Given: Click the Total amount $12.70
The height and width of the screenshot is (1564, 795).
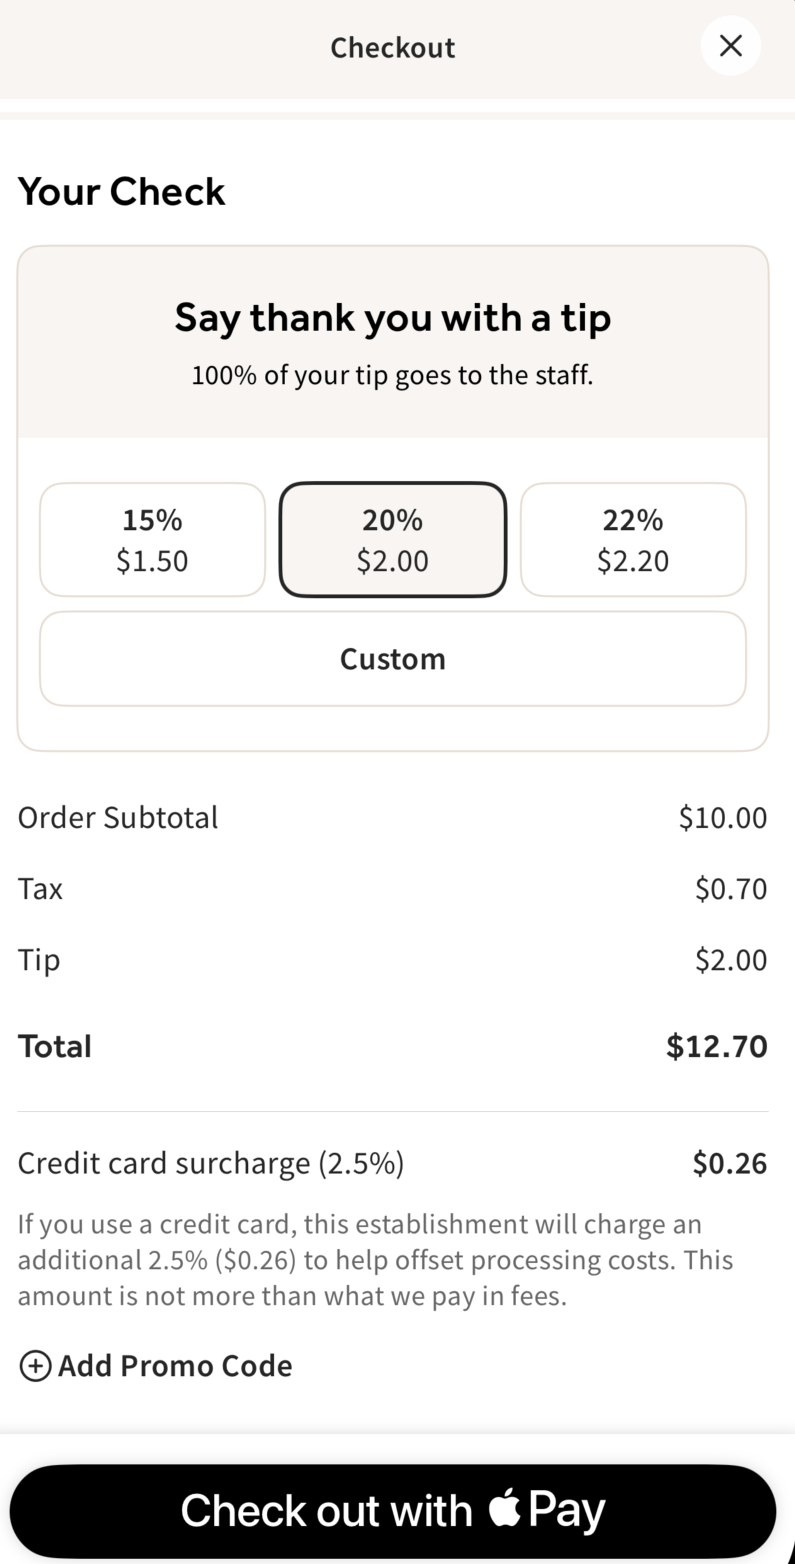Looking at the screenshot, I should click(x=717, y=1047).
